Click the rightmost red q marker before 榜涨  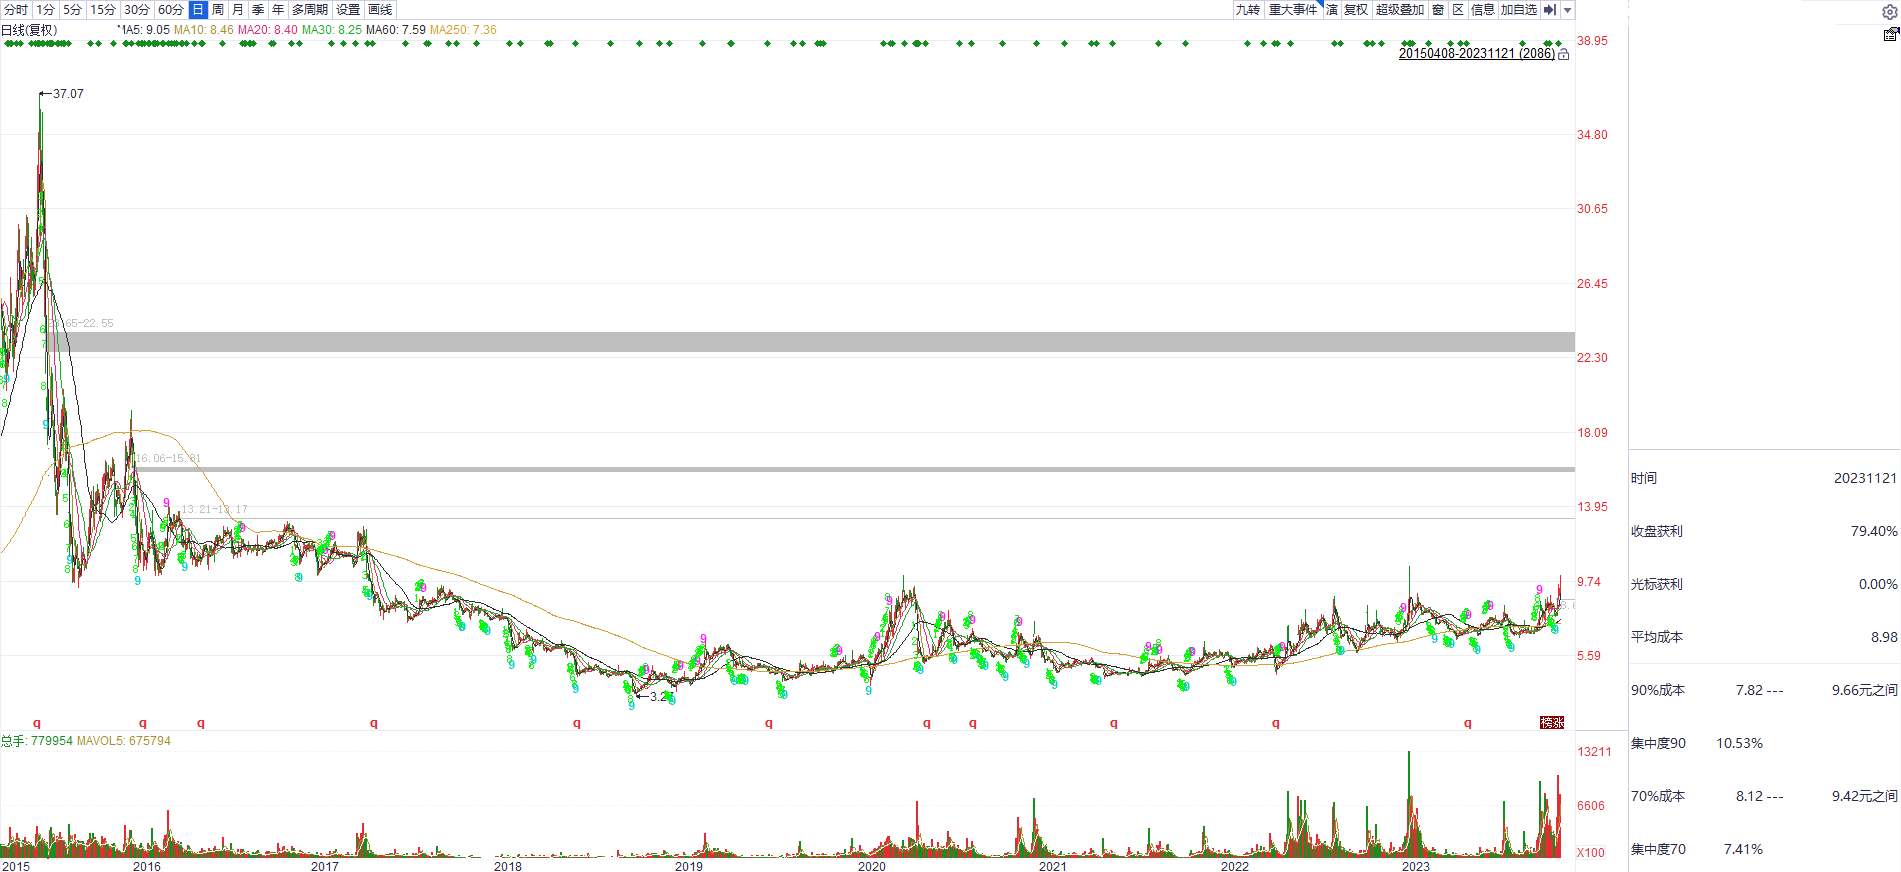(1468, 722)
